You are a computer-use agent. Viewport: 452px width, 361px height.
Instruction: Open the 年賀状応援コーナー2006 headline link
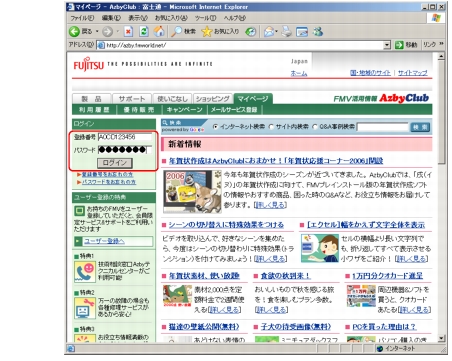point(276,161)
